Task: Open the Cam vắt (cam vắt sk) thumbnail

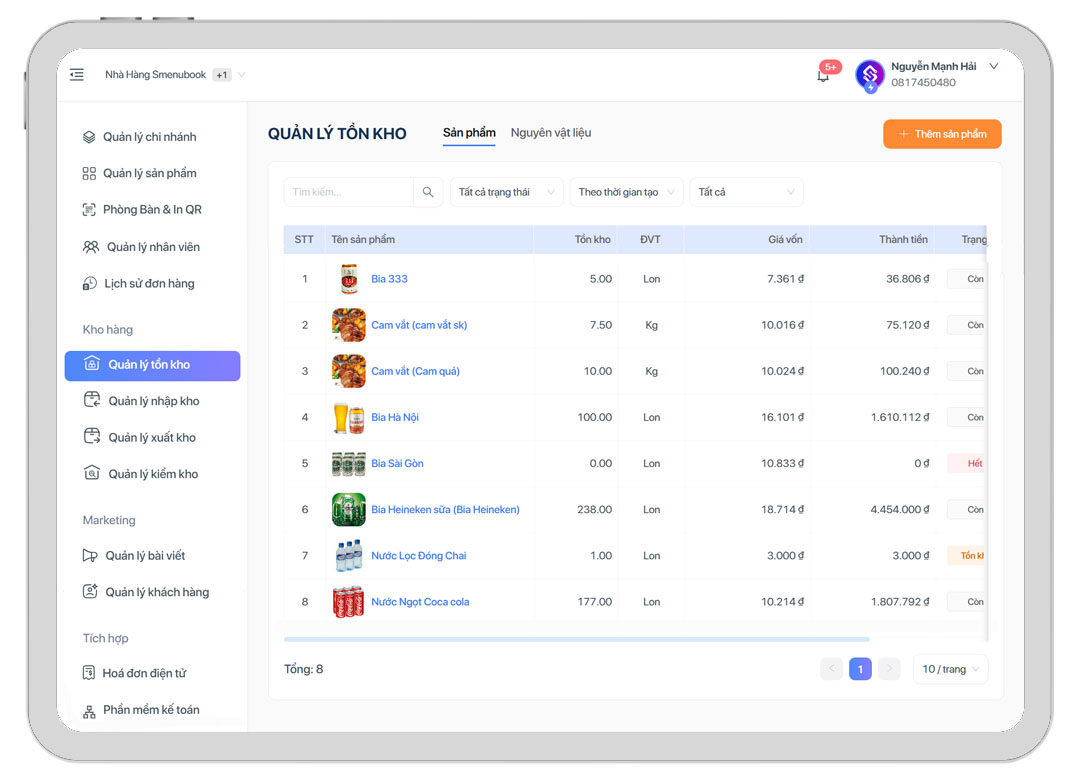Action: pos(349,325)
